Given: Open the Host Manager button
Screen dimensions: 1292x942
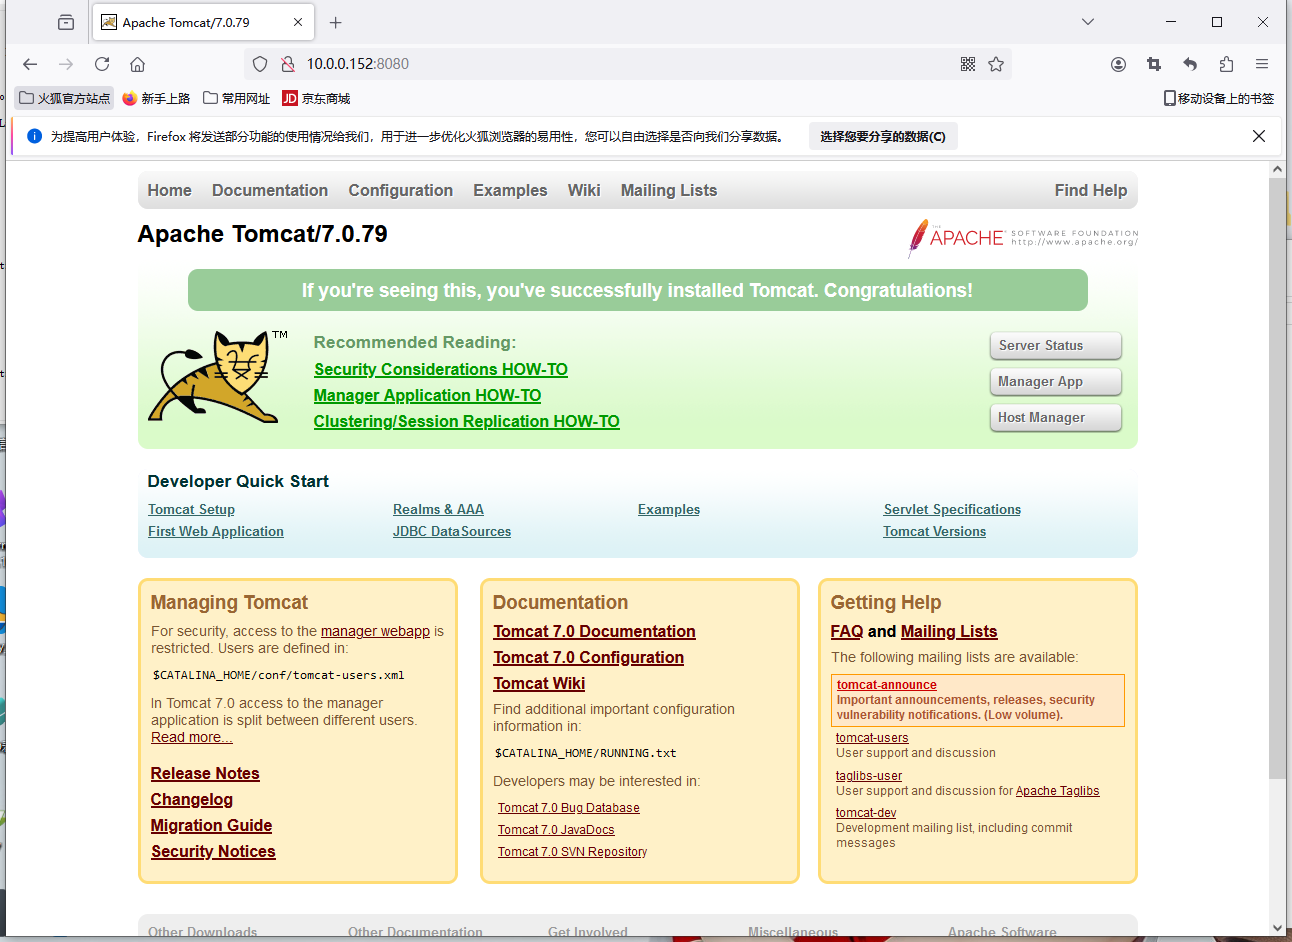Looking at the screenshot, I should pos(1056,418).
